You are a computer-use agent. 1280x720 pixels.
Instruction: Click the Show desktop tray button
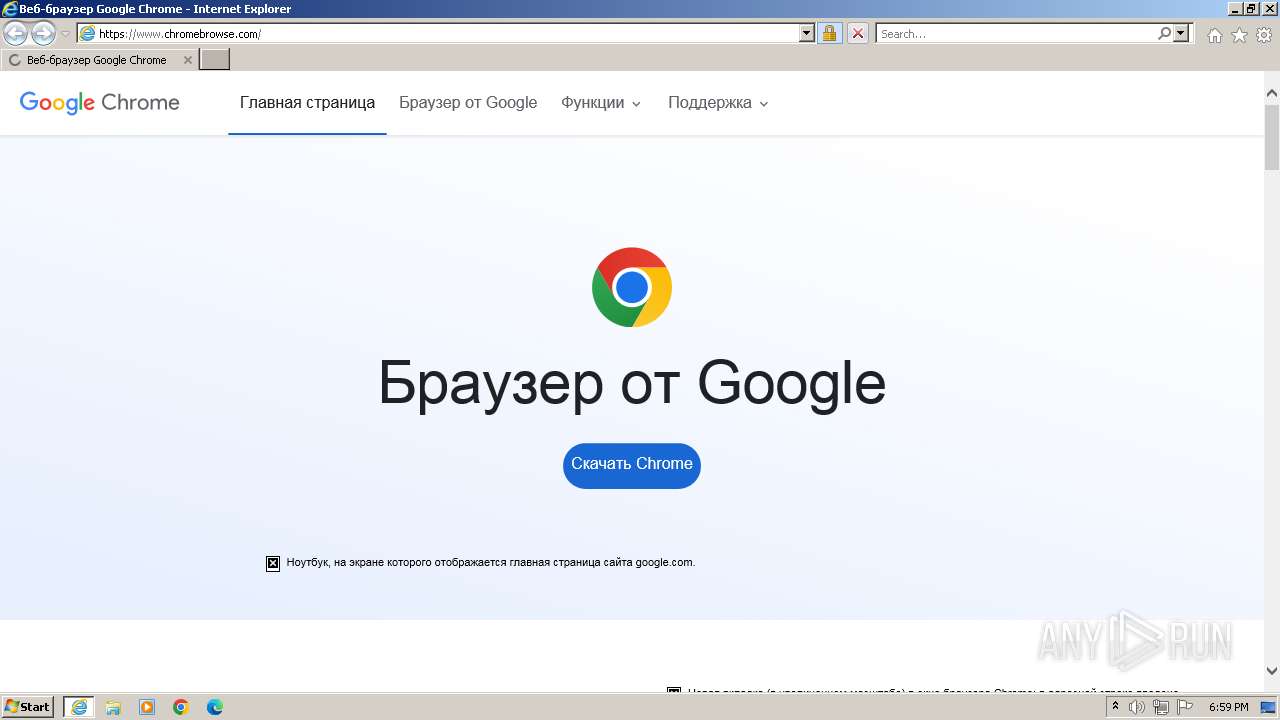(1268, 707)
